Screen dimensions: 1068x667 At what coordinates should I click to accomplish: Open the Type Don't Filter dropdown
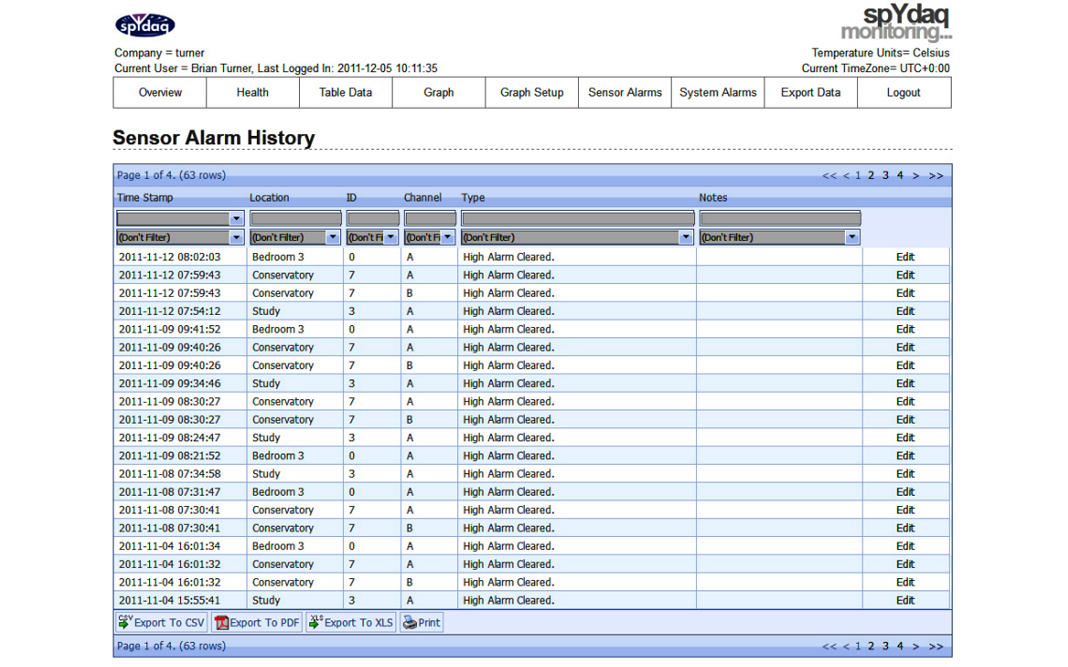[685, 238]
